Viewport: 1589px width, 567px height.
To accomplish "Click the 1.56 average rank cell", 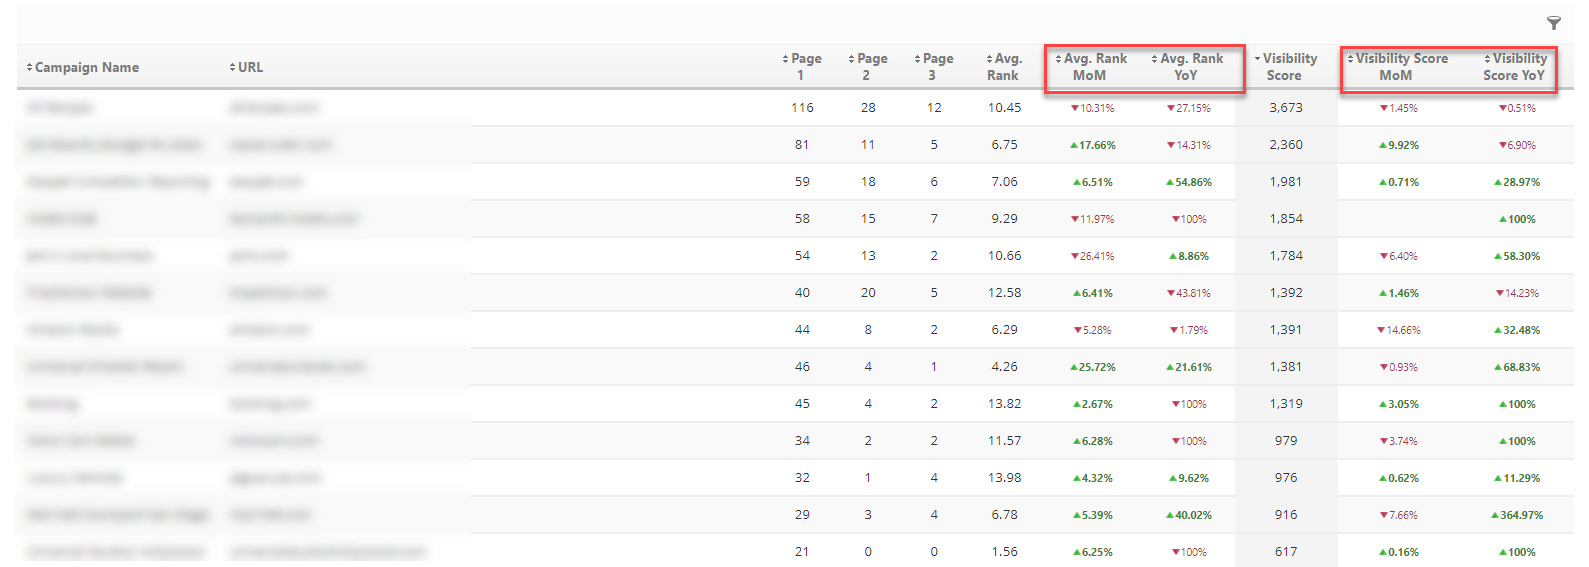I will 1004,552.
